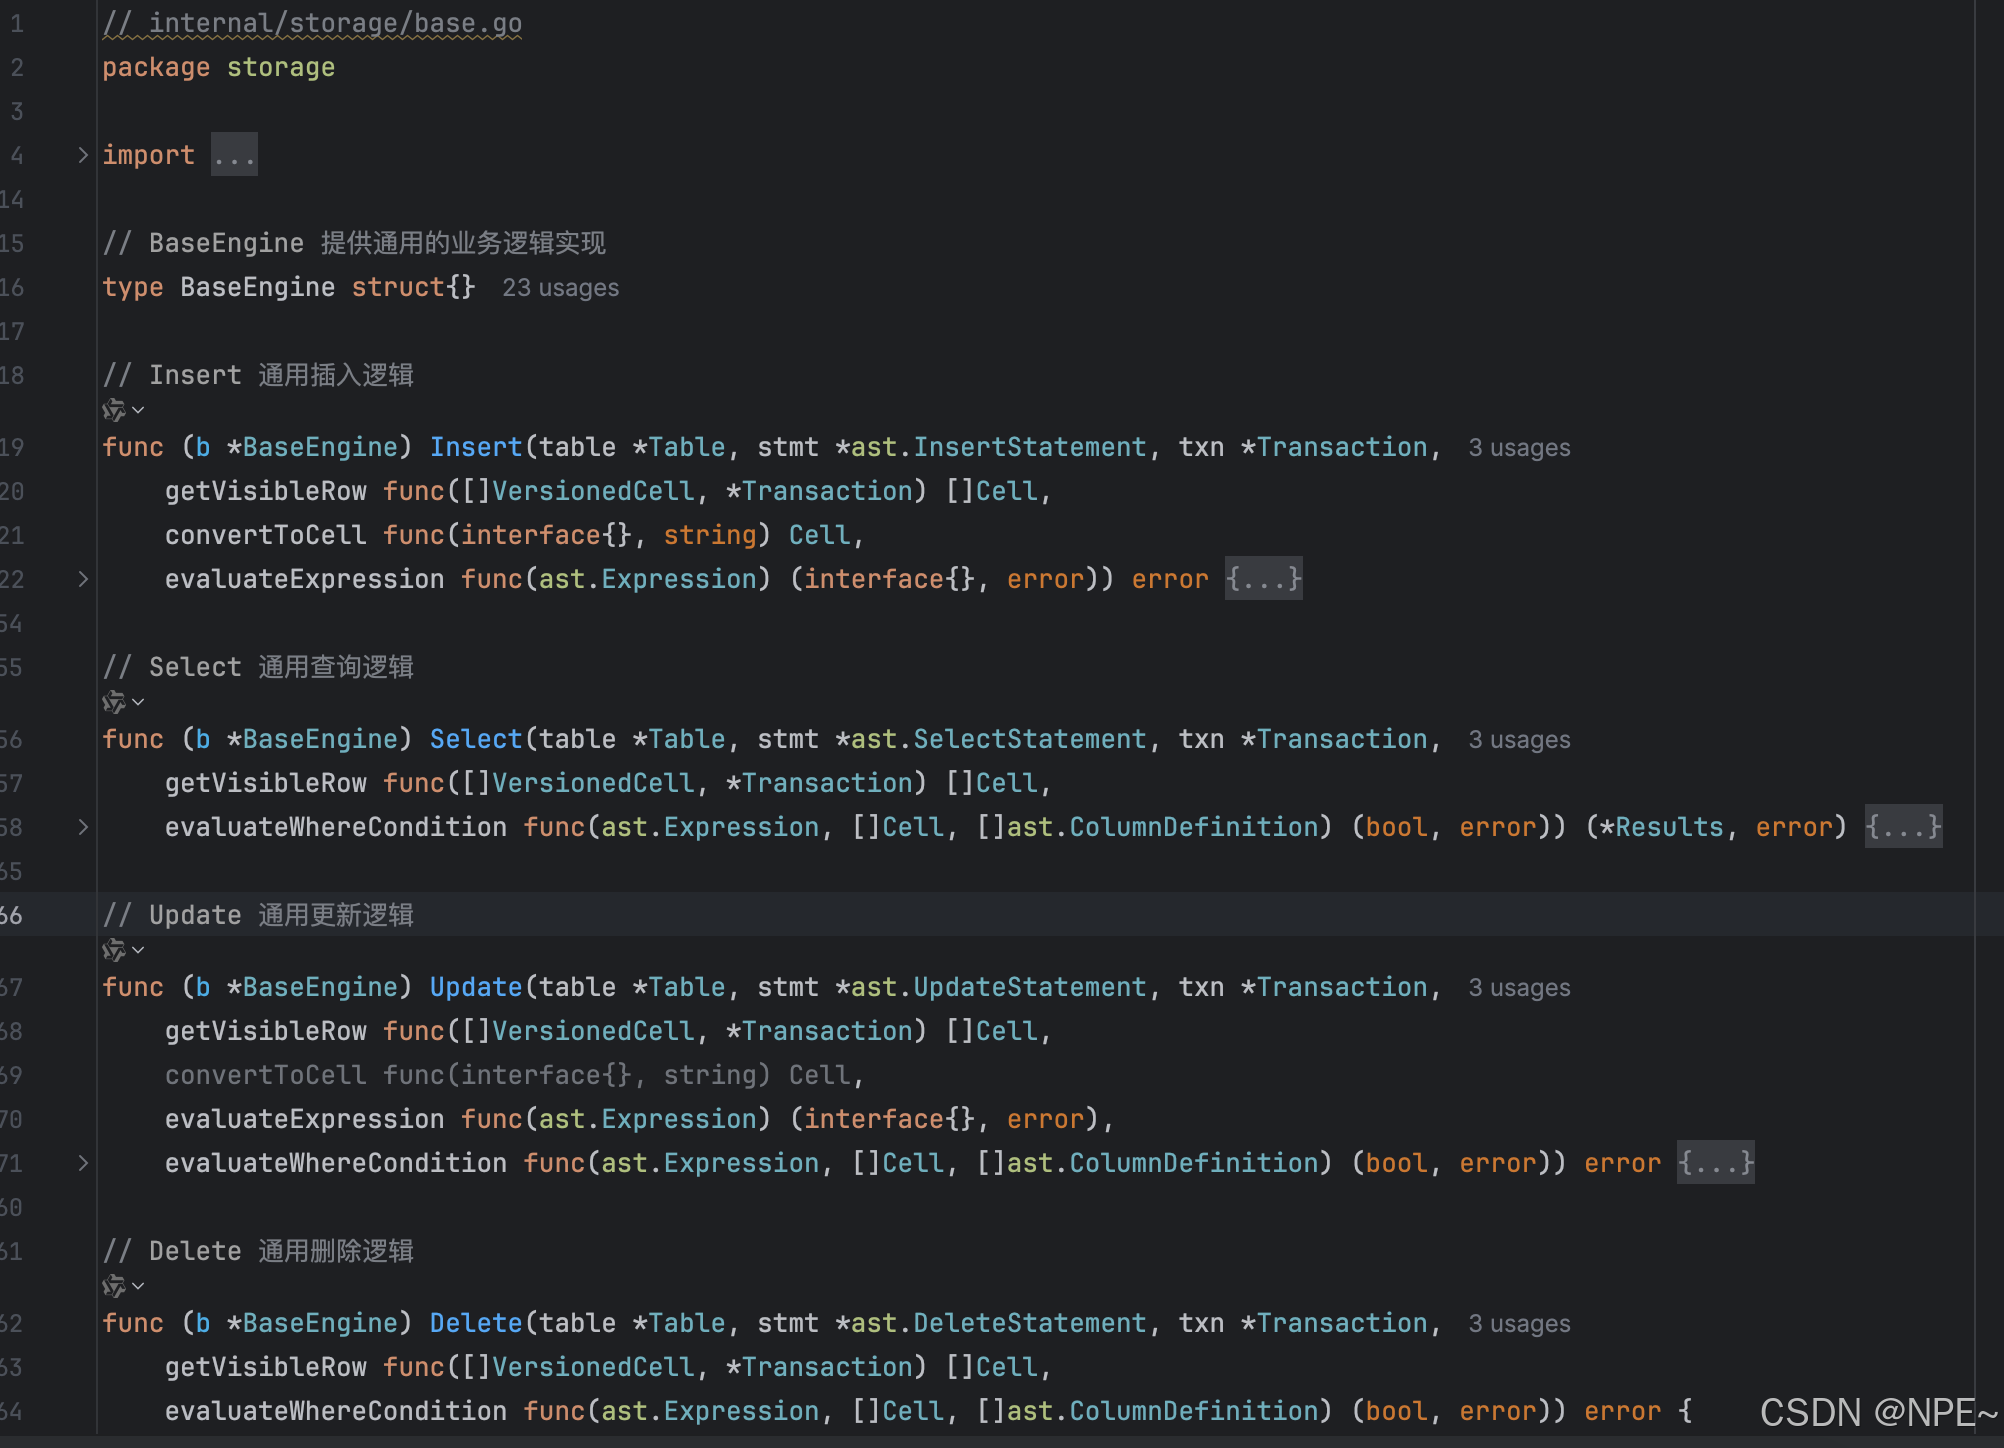Show 3 usages hint for Select function
Screen dimensions: 2004x1448
(x=1519, y=740)
